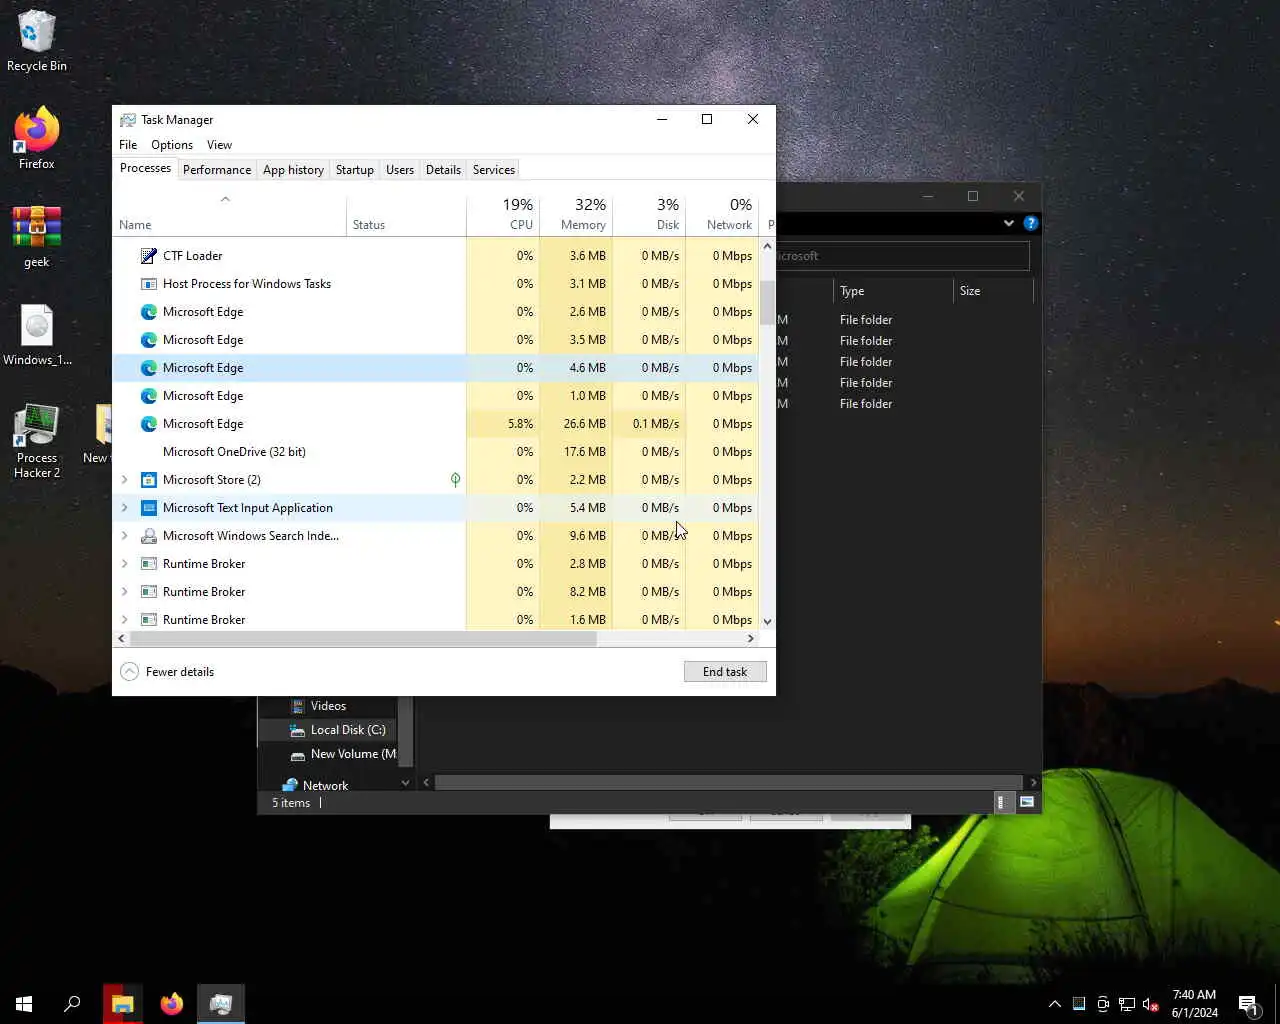
Task: Click the Microsoft Store suspended leaf status icon
Action: coord(455,480)
